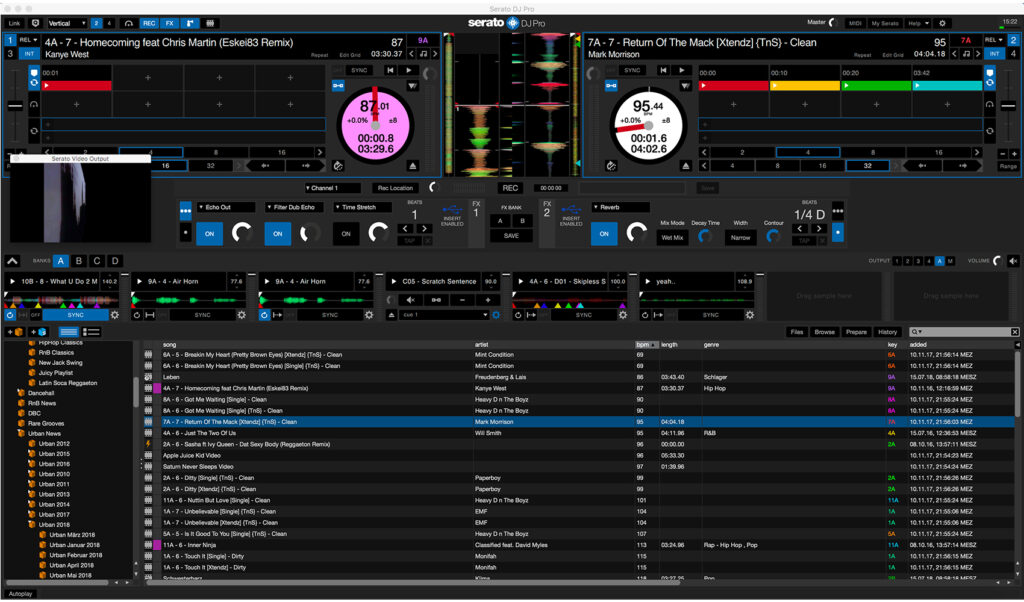The image size is (1024, 602).
Task: Toggle FX 2 multi-effect mode dots
Action: point(838,211)
